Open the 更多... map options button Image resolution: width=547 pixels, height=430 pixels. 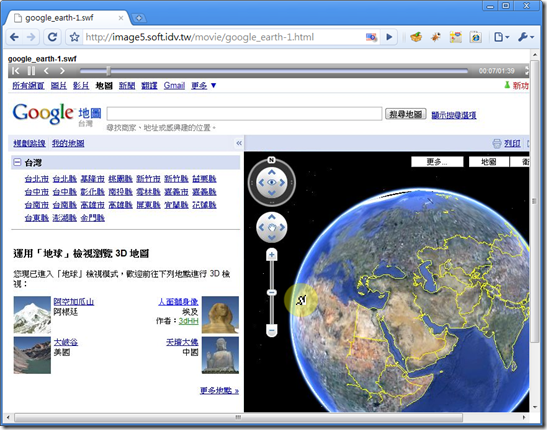click(x=437, y=162)
